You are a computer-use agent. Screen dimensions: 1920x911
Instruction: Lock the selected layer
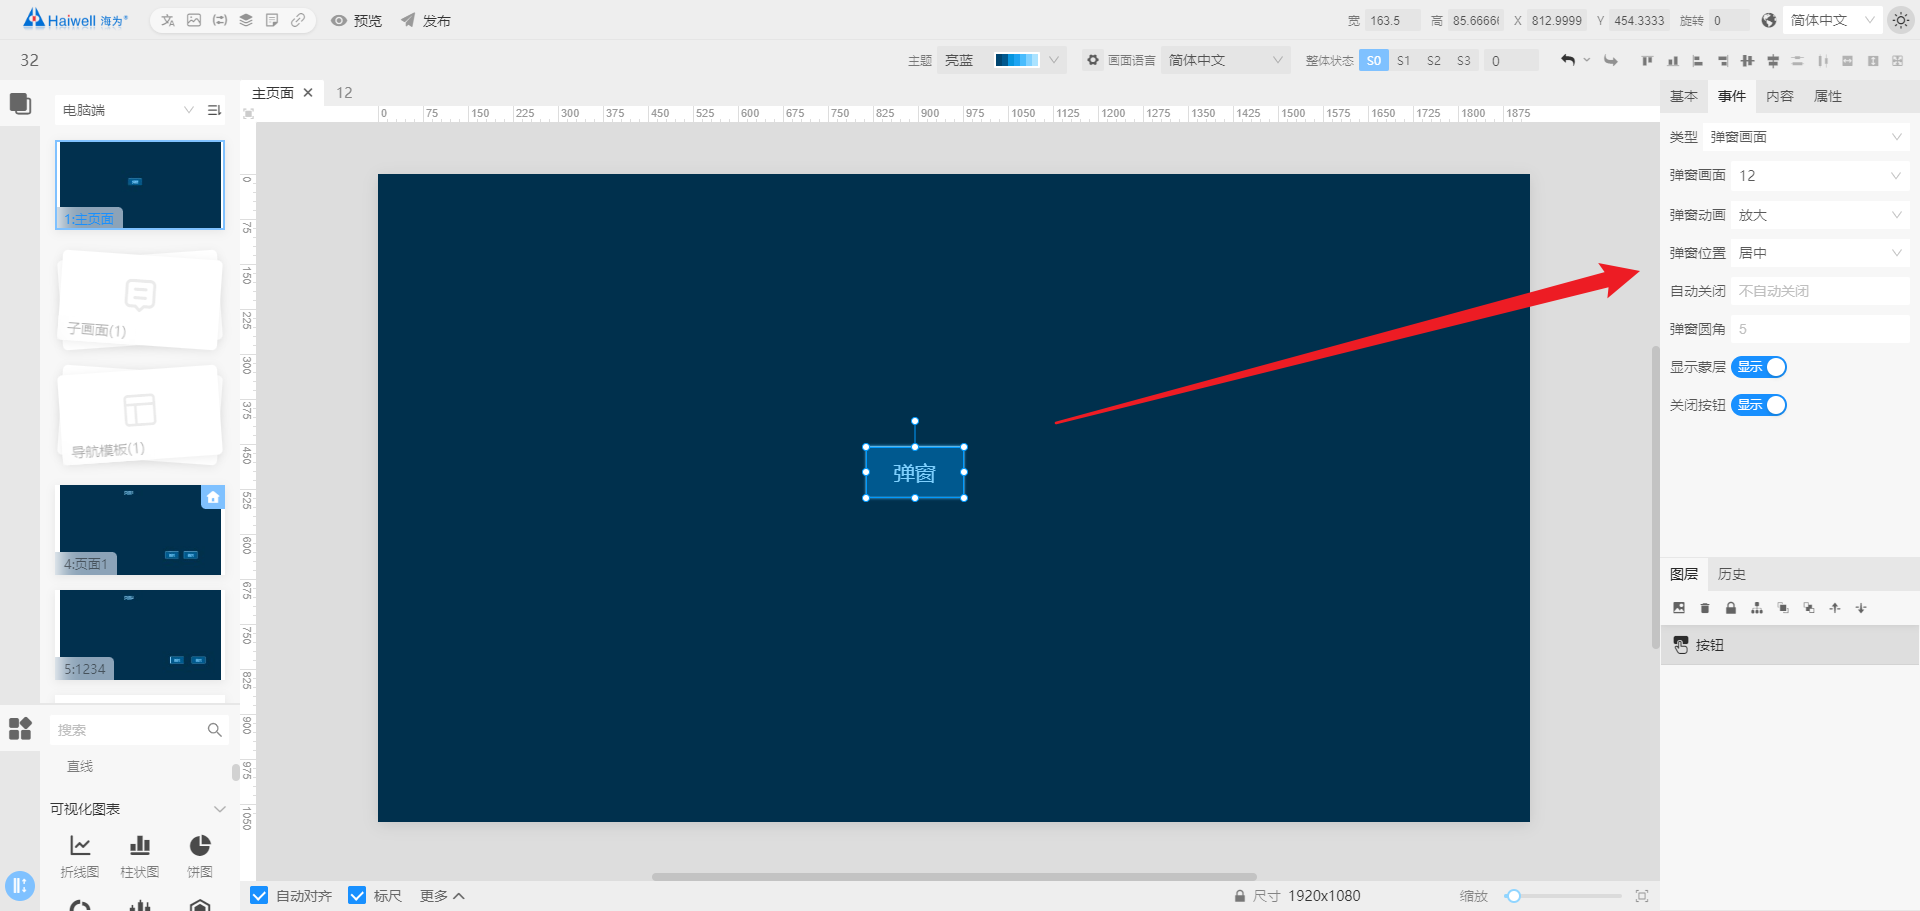click(x=1731, y=608)
